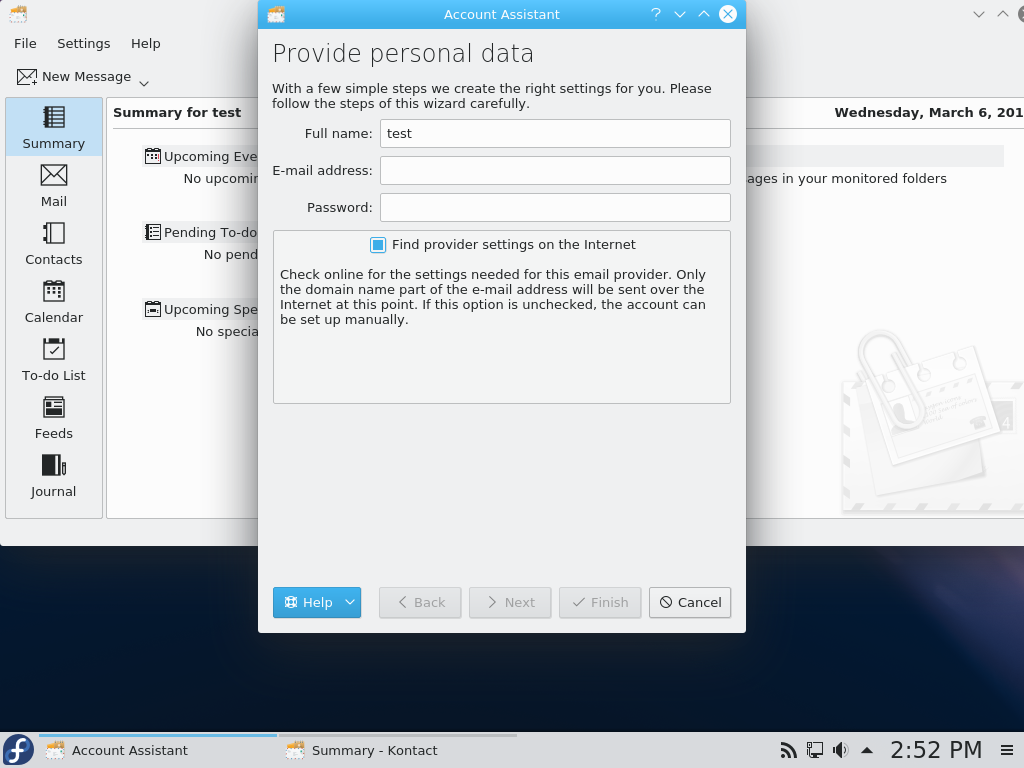Click the question mark help icon in title bar
This screenshot has width=1024, height=768.
point(656,14)
